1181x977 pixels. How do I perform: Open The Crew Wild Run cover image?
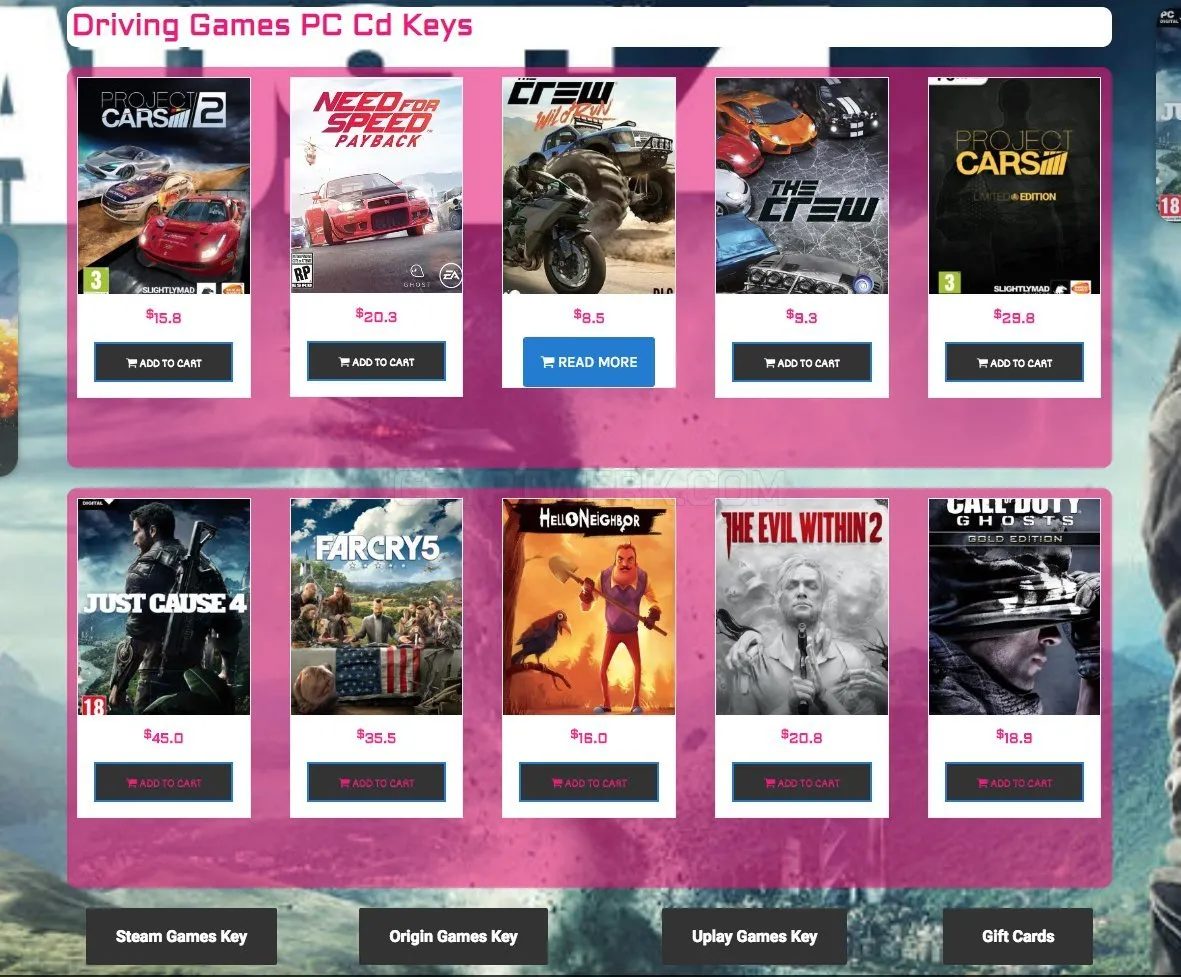pos(589,185)
